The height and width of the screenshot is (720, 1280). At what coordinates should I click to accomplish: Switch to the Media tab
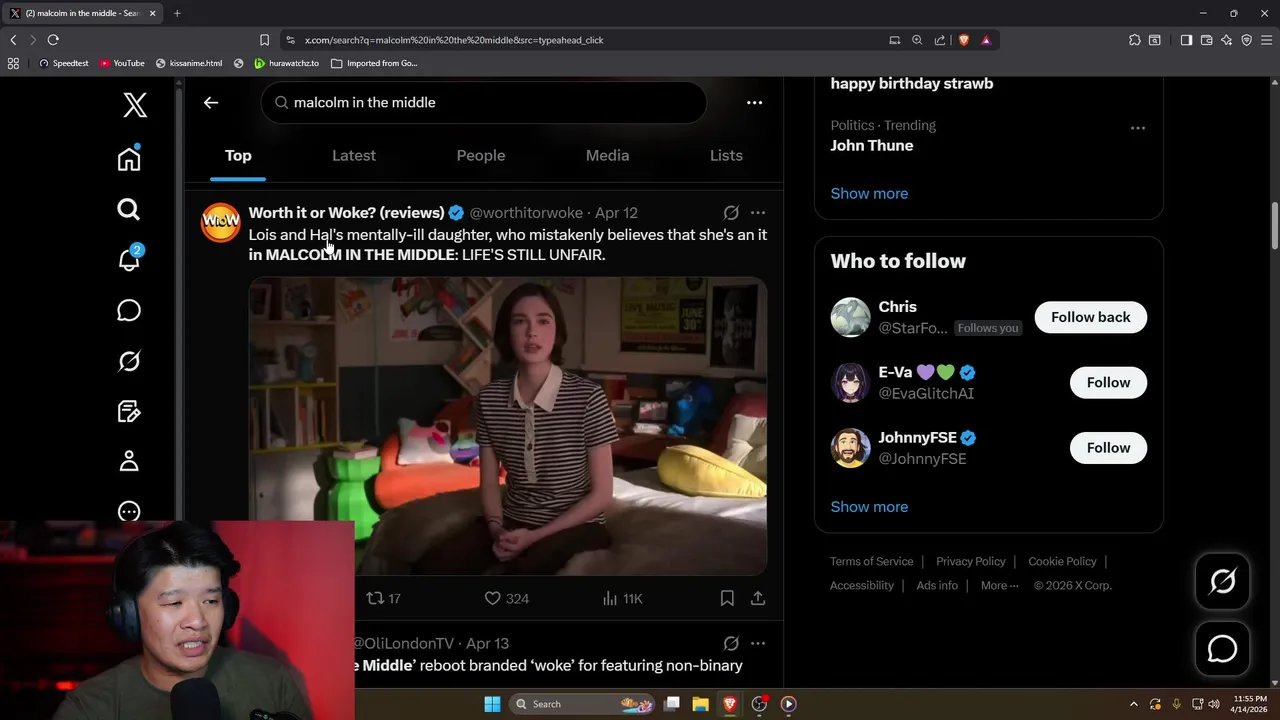point(607,156)
